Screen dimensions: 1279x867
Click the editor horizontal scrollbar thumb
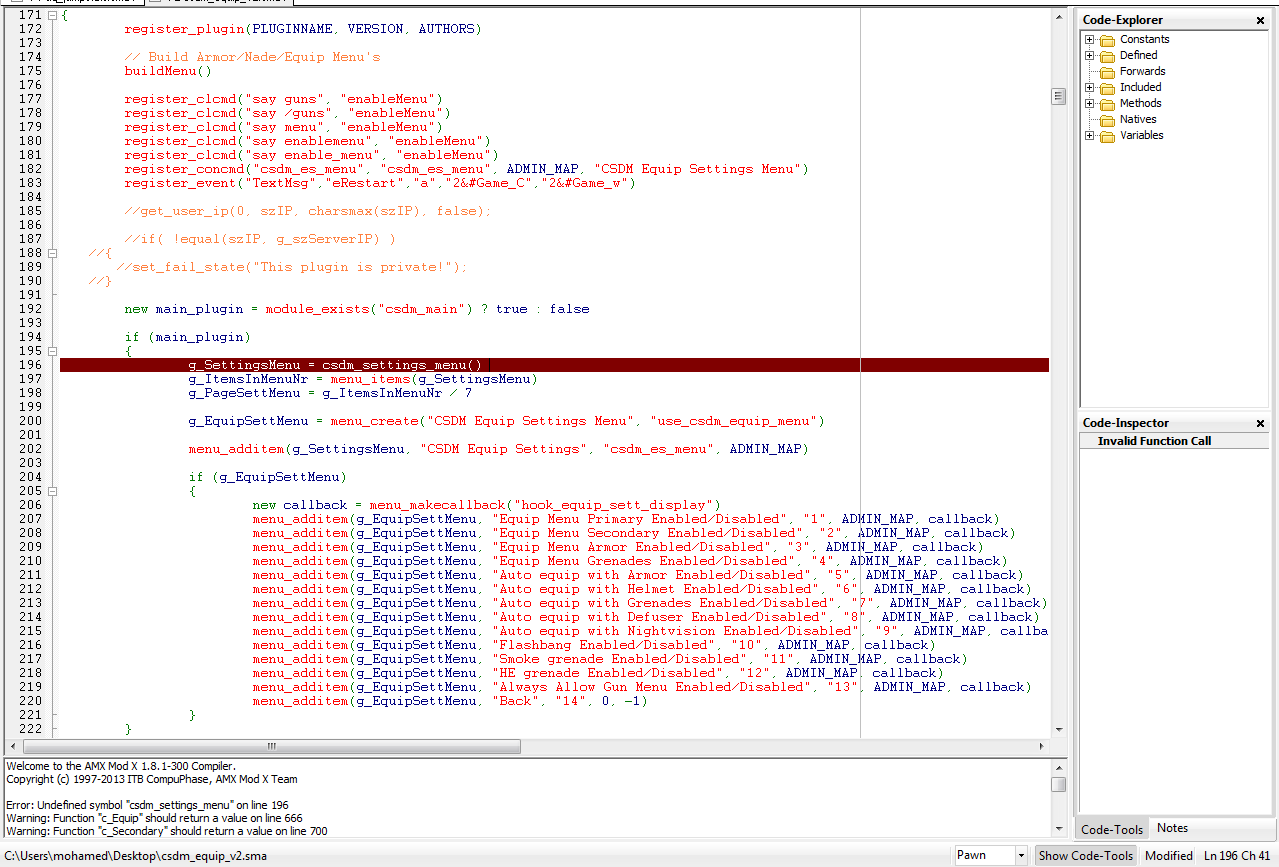click(272, 747)
